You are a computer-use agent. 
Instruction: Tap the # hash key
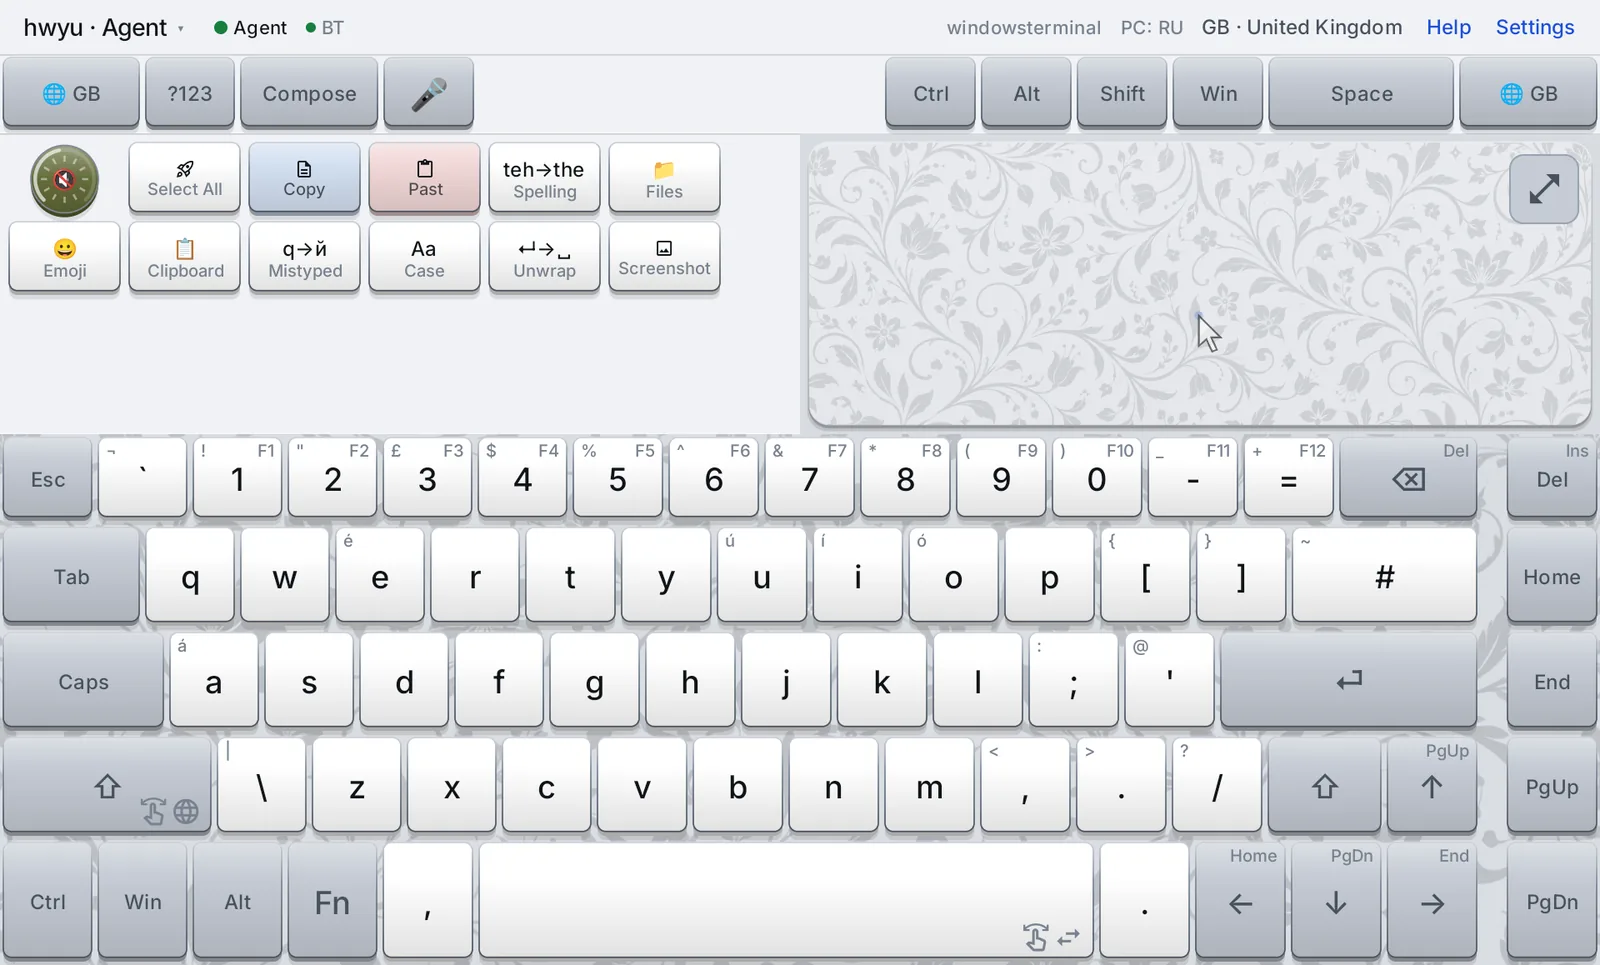click(x=1384, y=576)
